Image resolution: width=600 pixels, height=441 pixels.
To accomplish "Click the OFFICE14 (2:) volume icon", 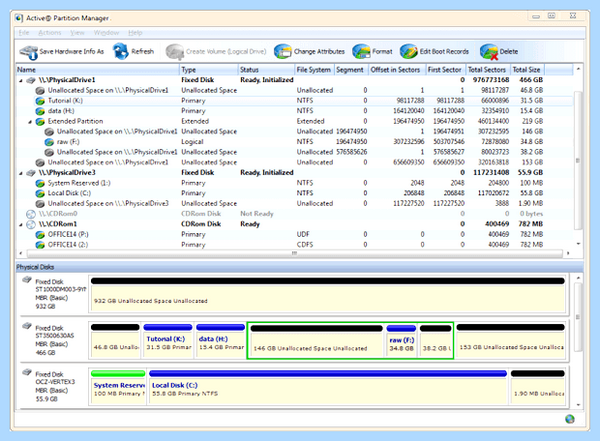I will [40, 245].
